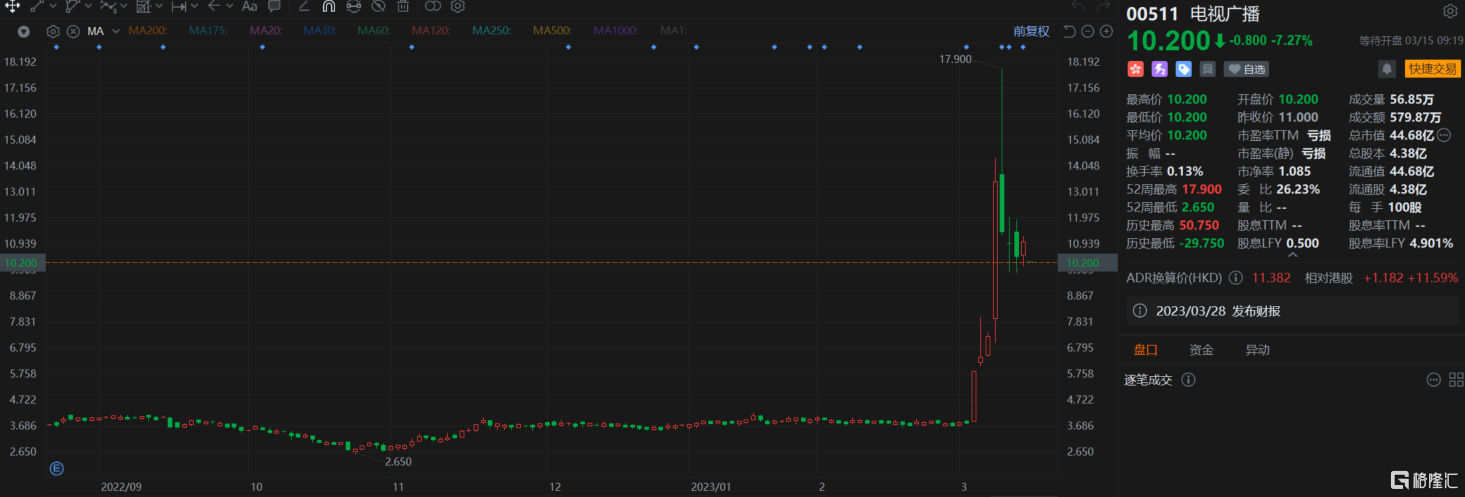Select the polygon shape drawing tool
The width and height of the screenshot is (1465, 497).
[73, 6]
